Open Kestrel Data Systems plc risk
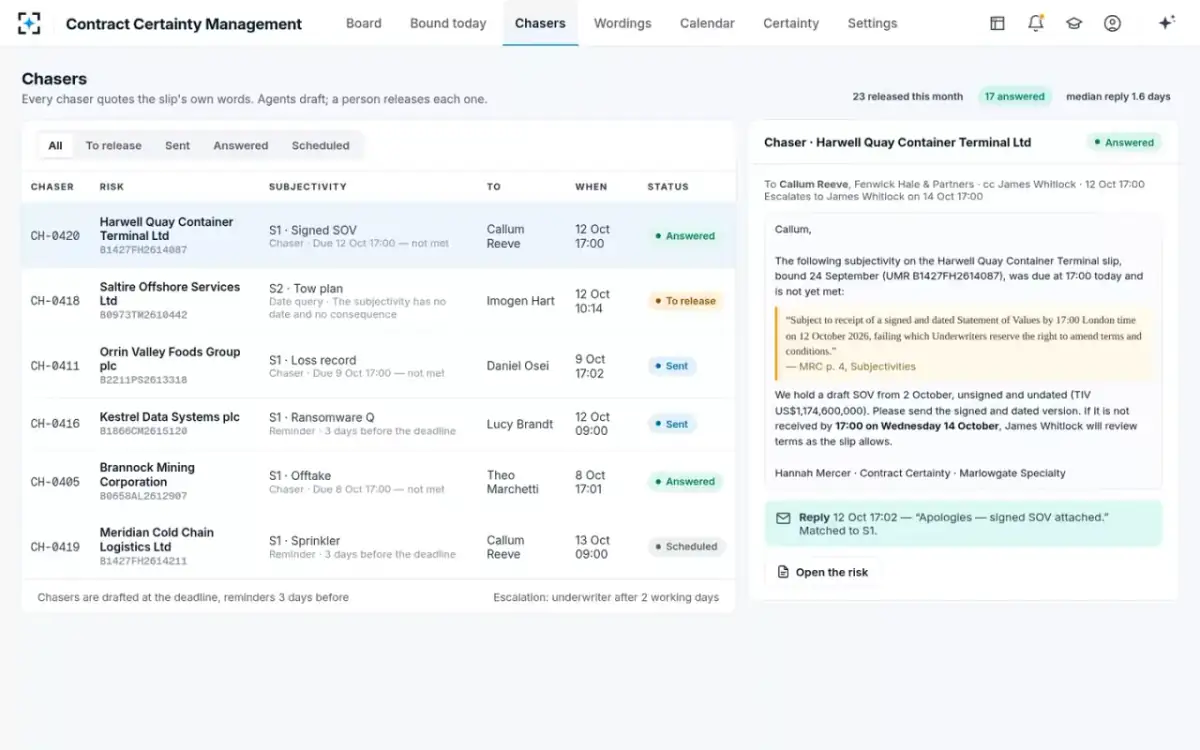Viewport: 1200px width, 750px height. point(170,417)
